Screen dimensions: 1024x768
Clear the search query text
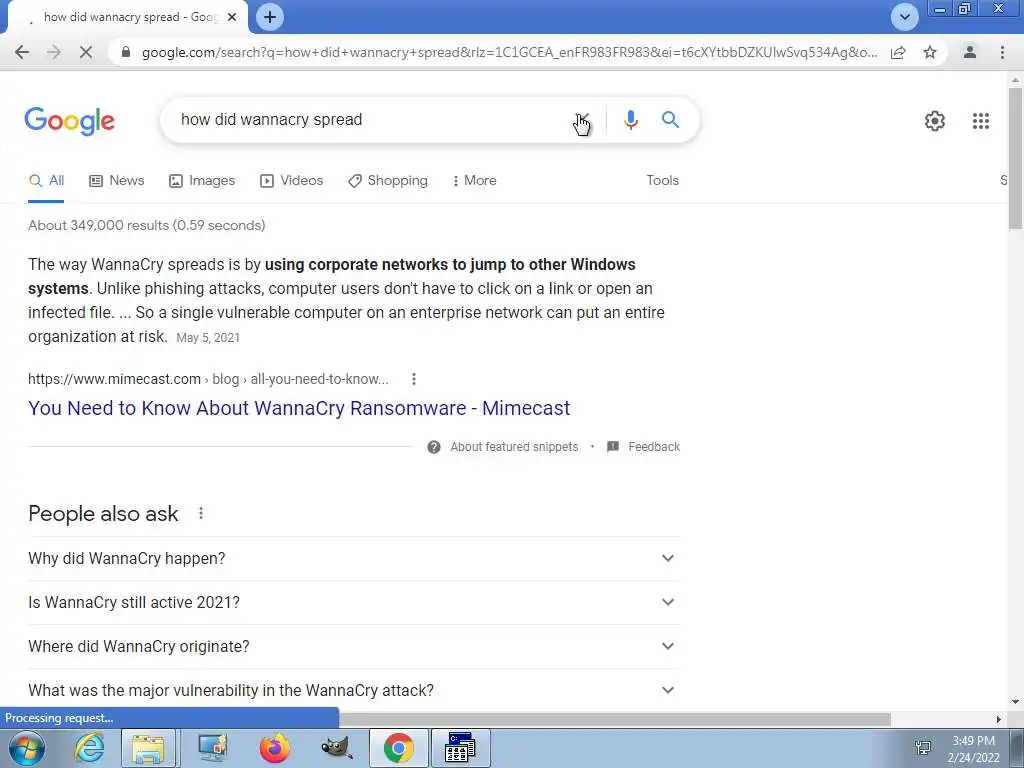[582, 120]
